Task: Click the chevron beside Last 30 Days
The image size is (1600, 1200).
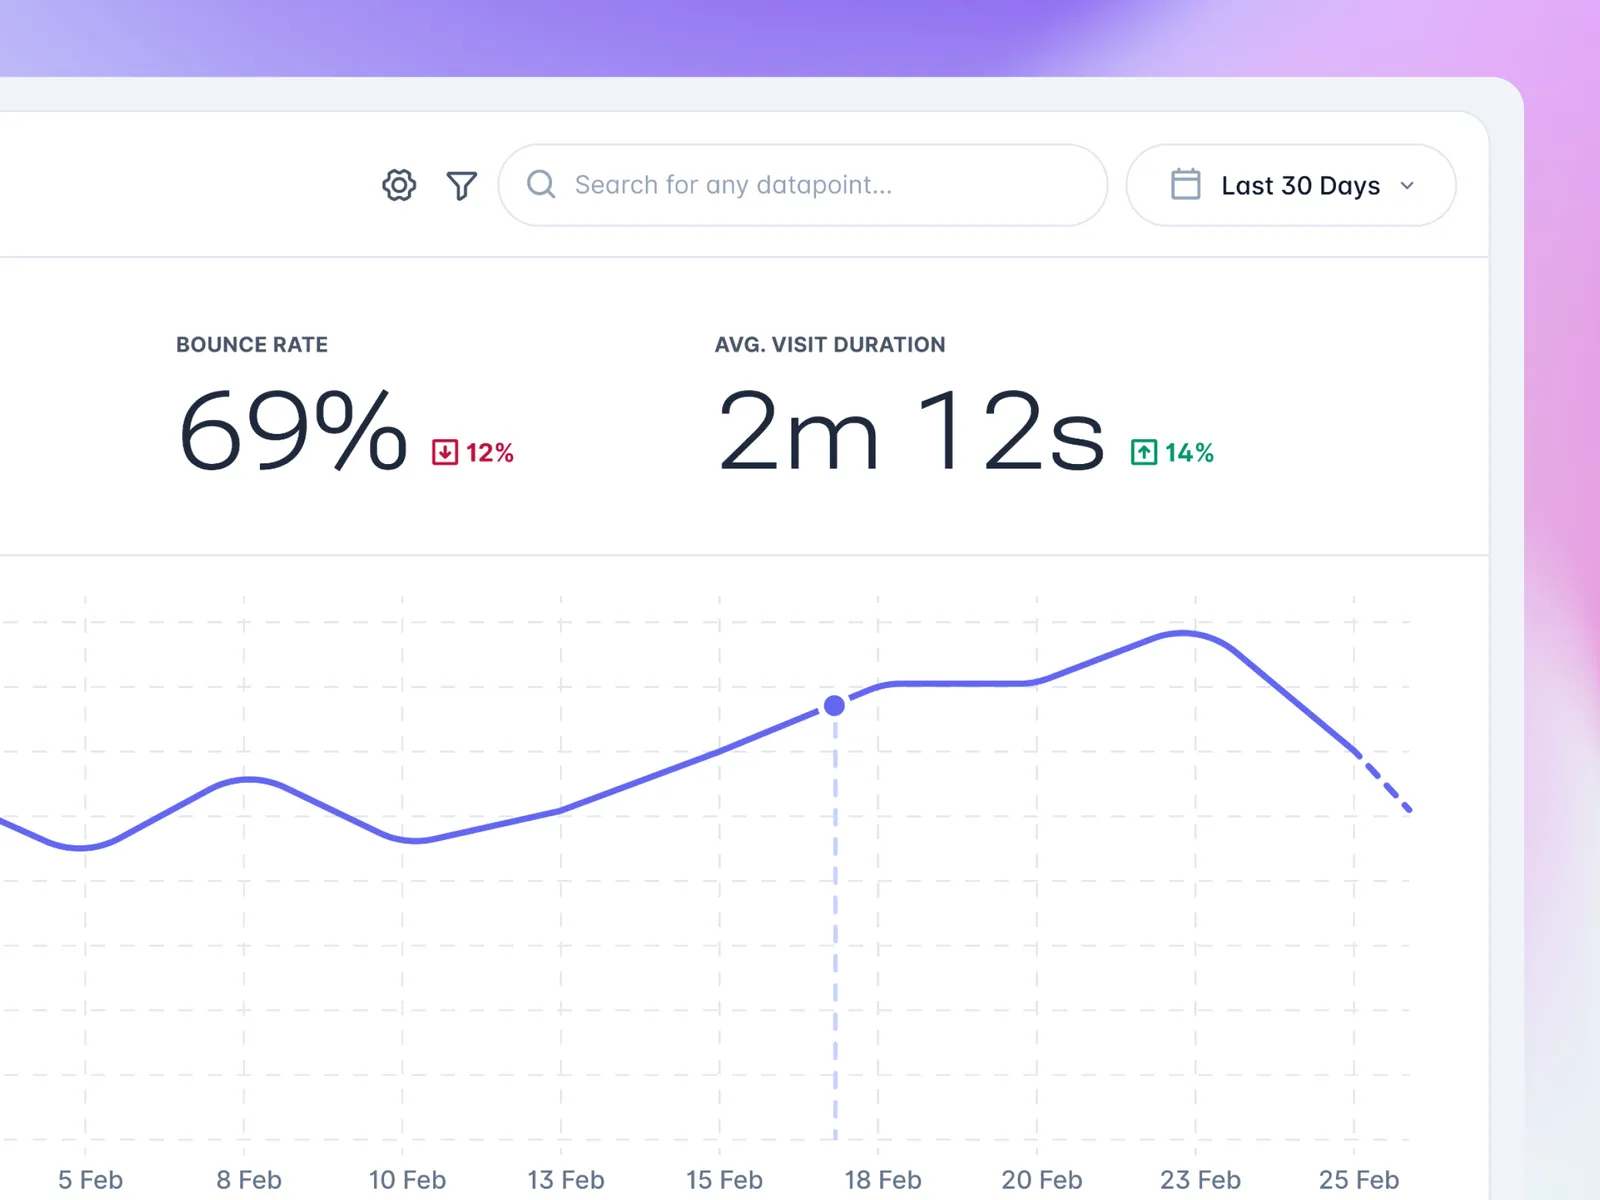Action: [x=1407, y=186]
